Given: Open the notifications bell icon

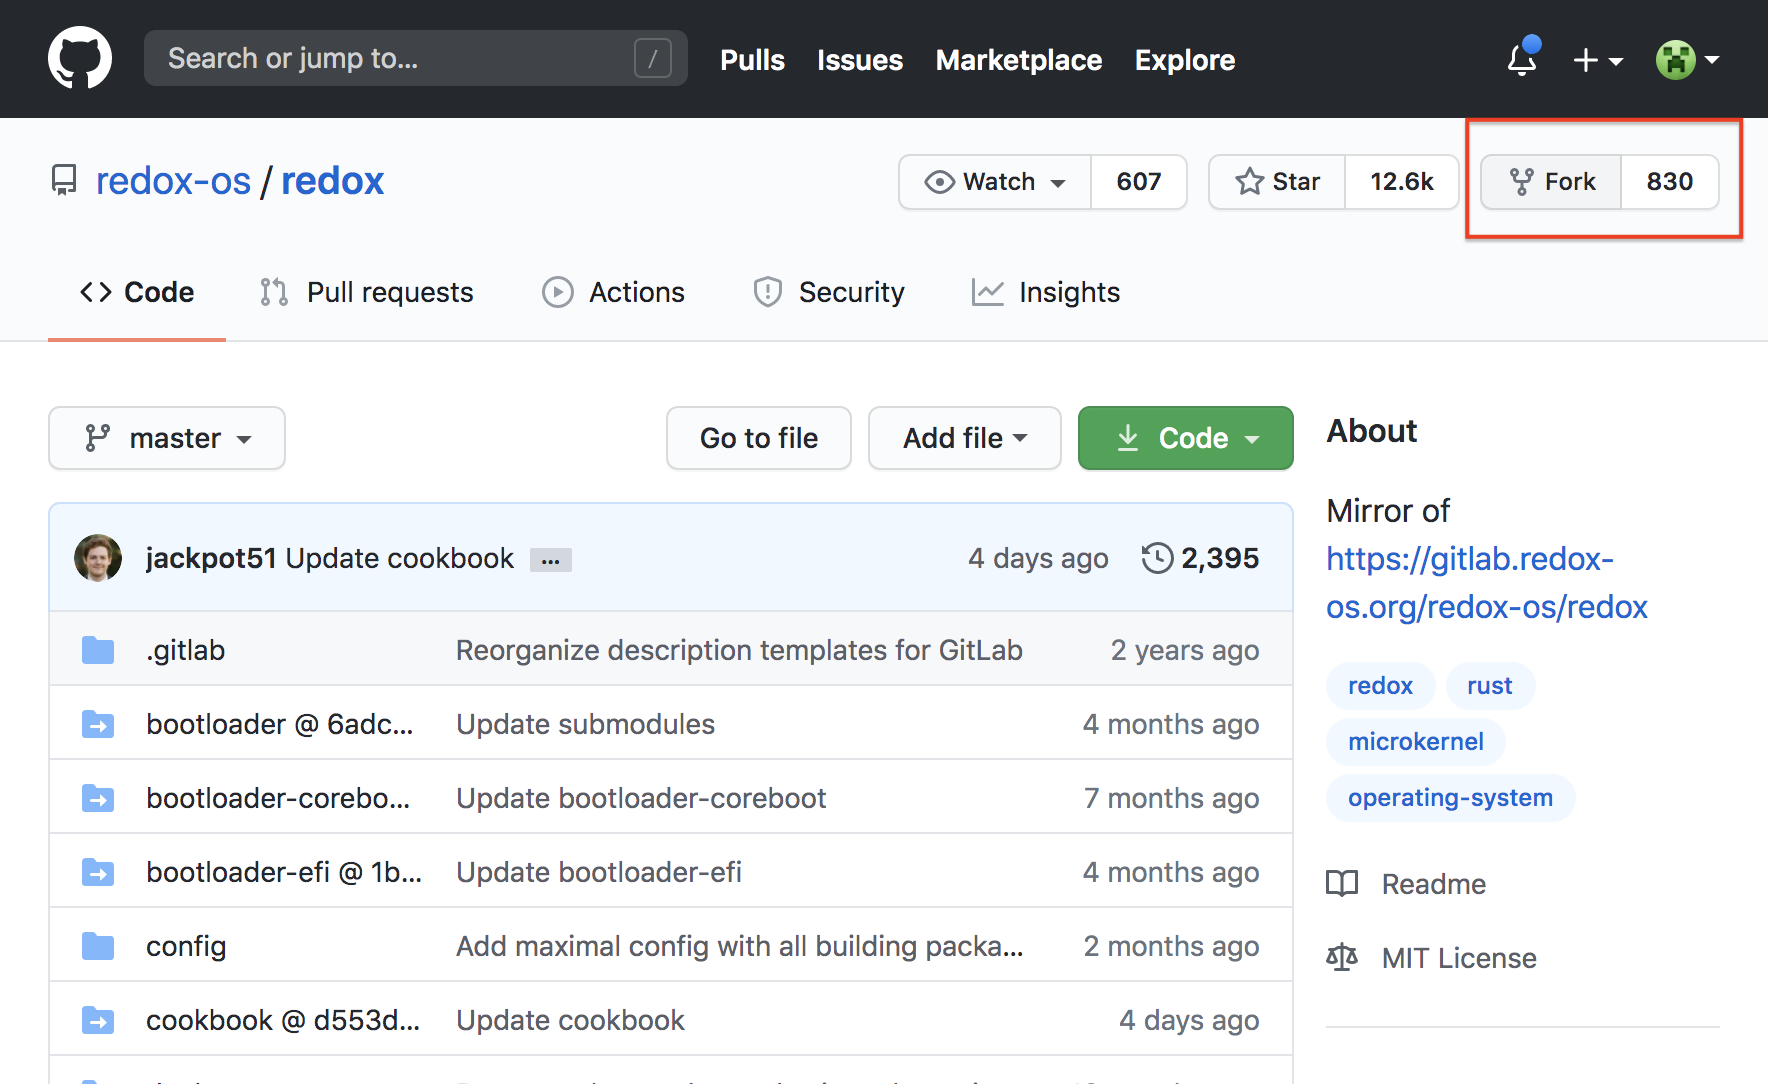Looking at the screenshot, I should (x=1521, y=60).
